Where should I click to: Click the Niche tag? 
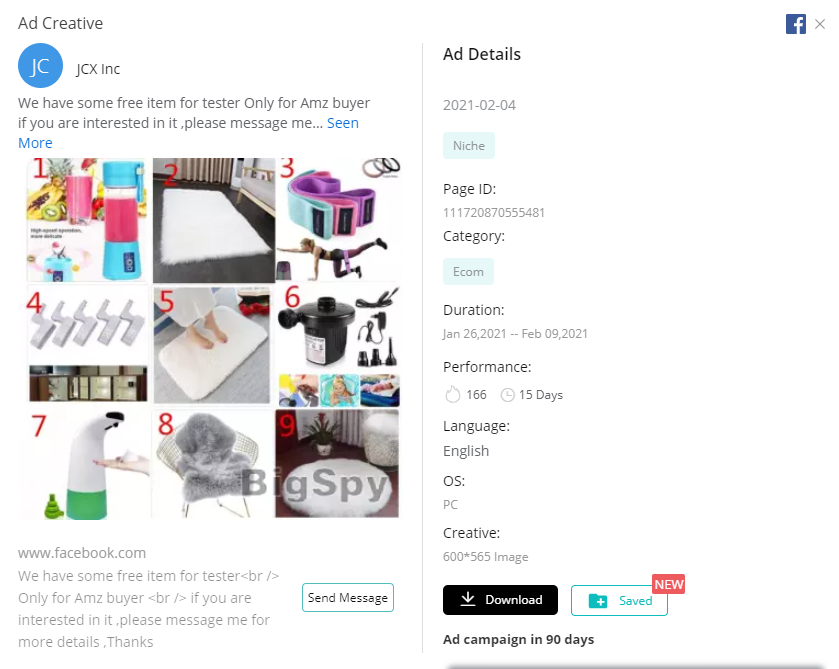[468, 146]
